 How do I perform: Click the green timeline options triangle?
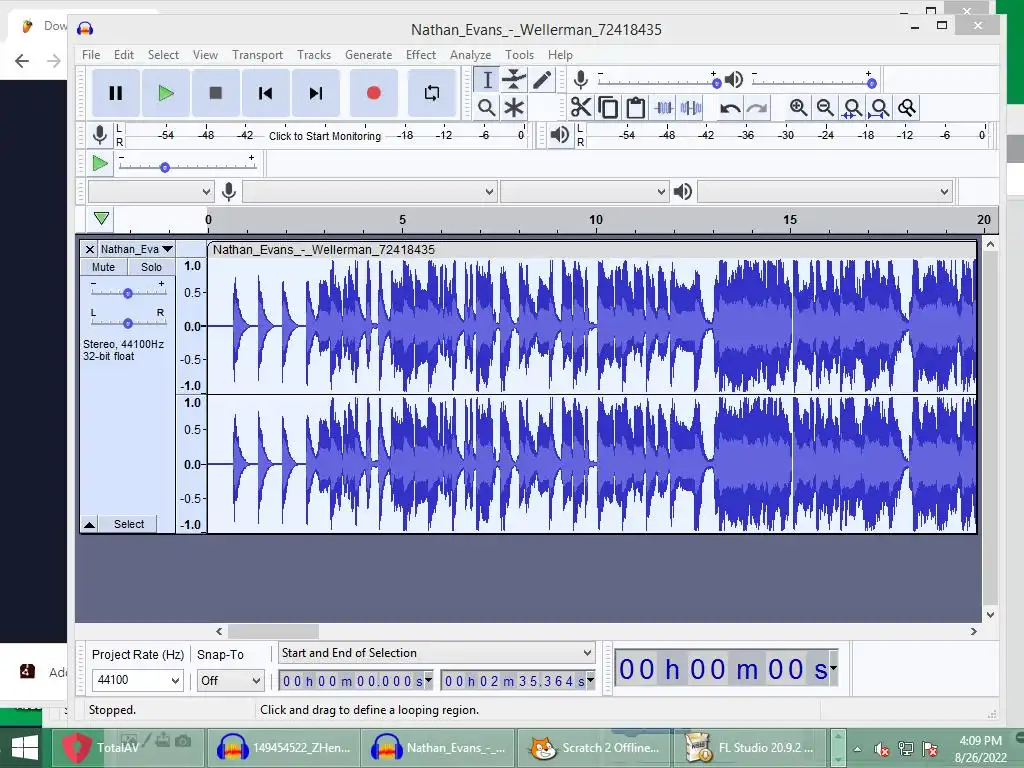[101, 218]
